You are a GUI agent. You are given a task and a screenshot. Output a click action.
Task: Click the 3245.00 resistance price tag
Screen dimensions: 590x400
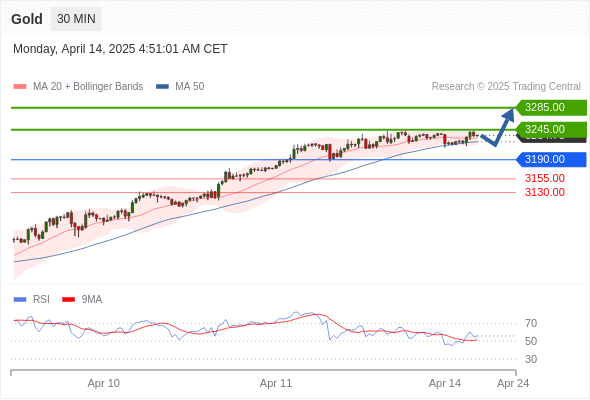(551, 129)
